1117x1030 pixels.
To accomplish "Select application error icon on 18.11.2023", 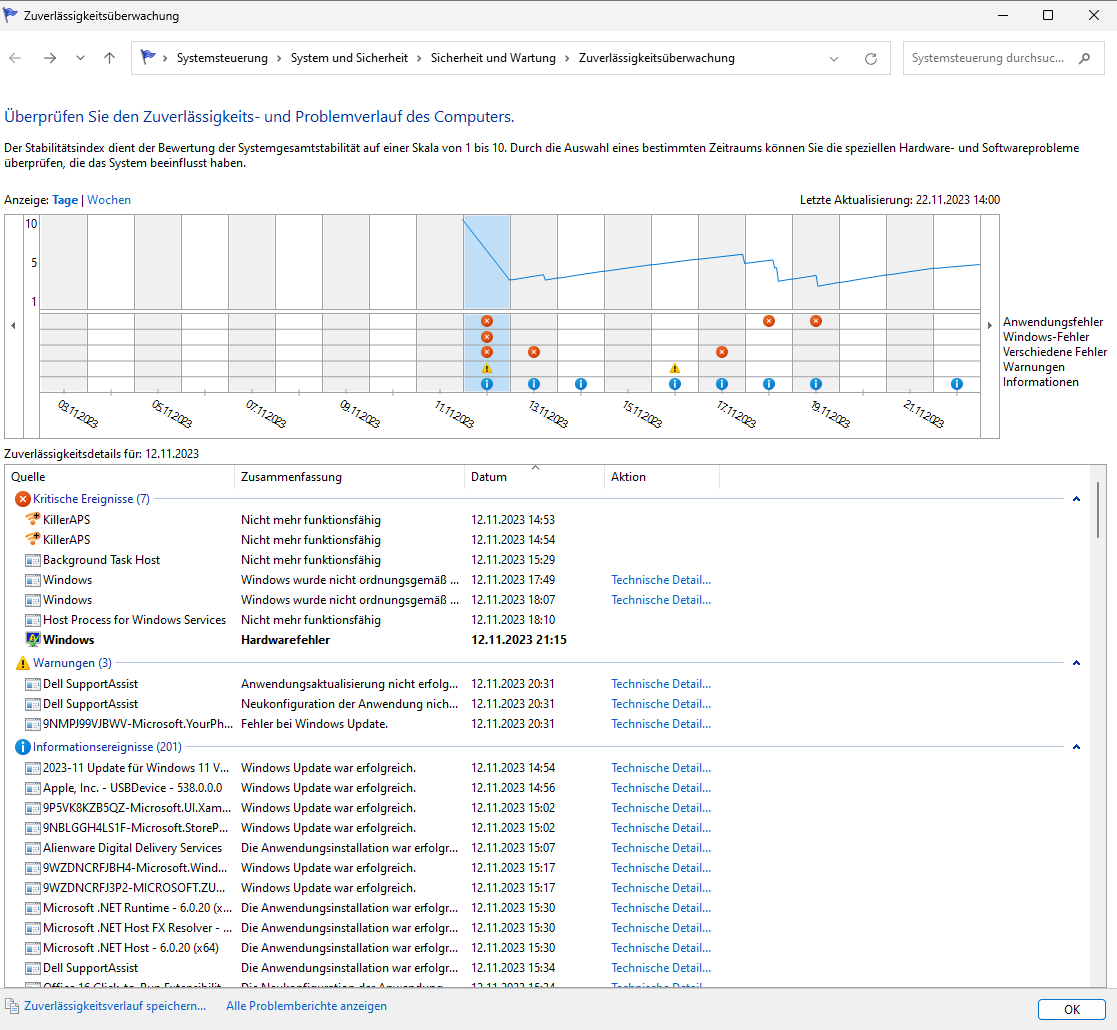I will (769, 321).
